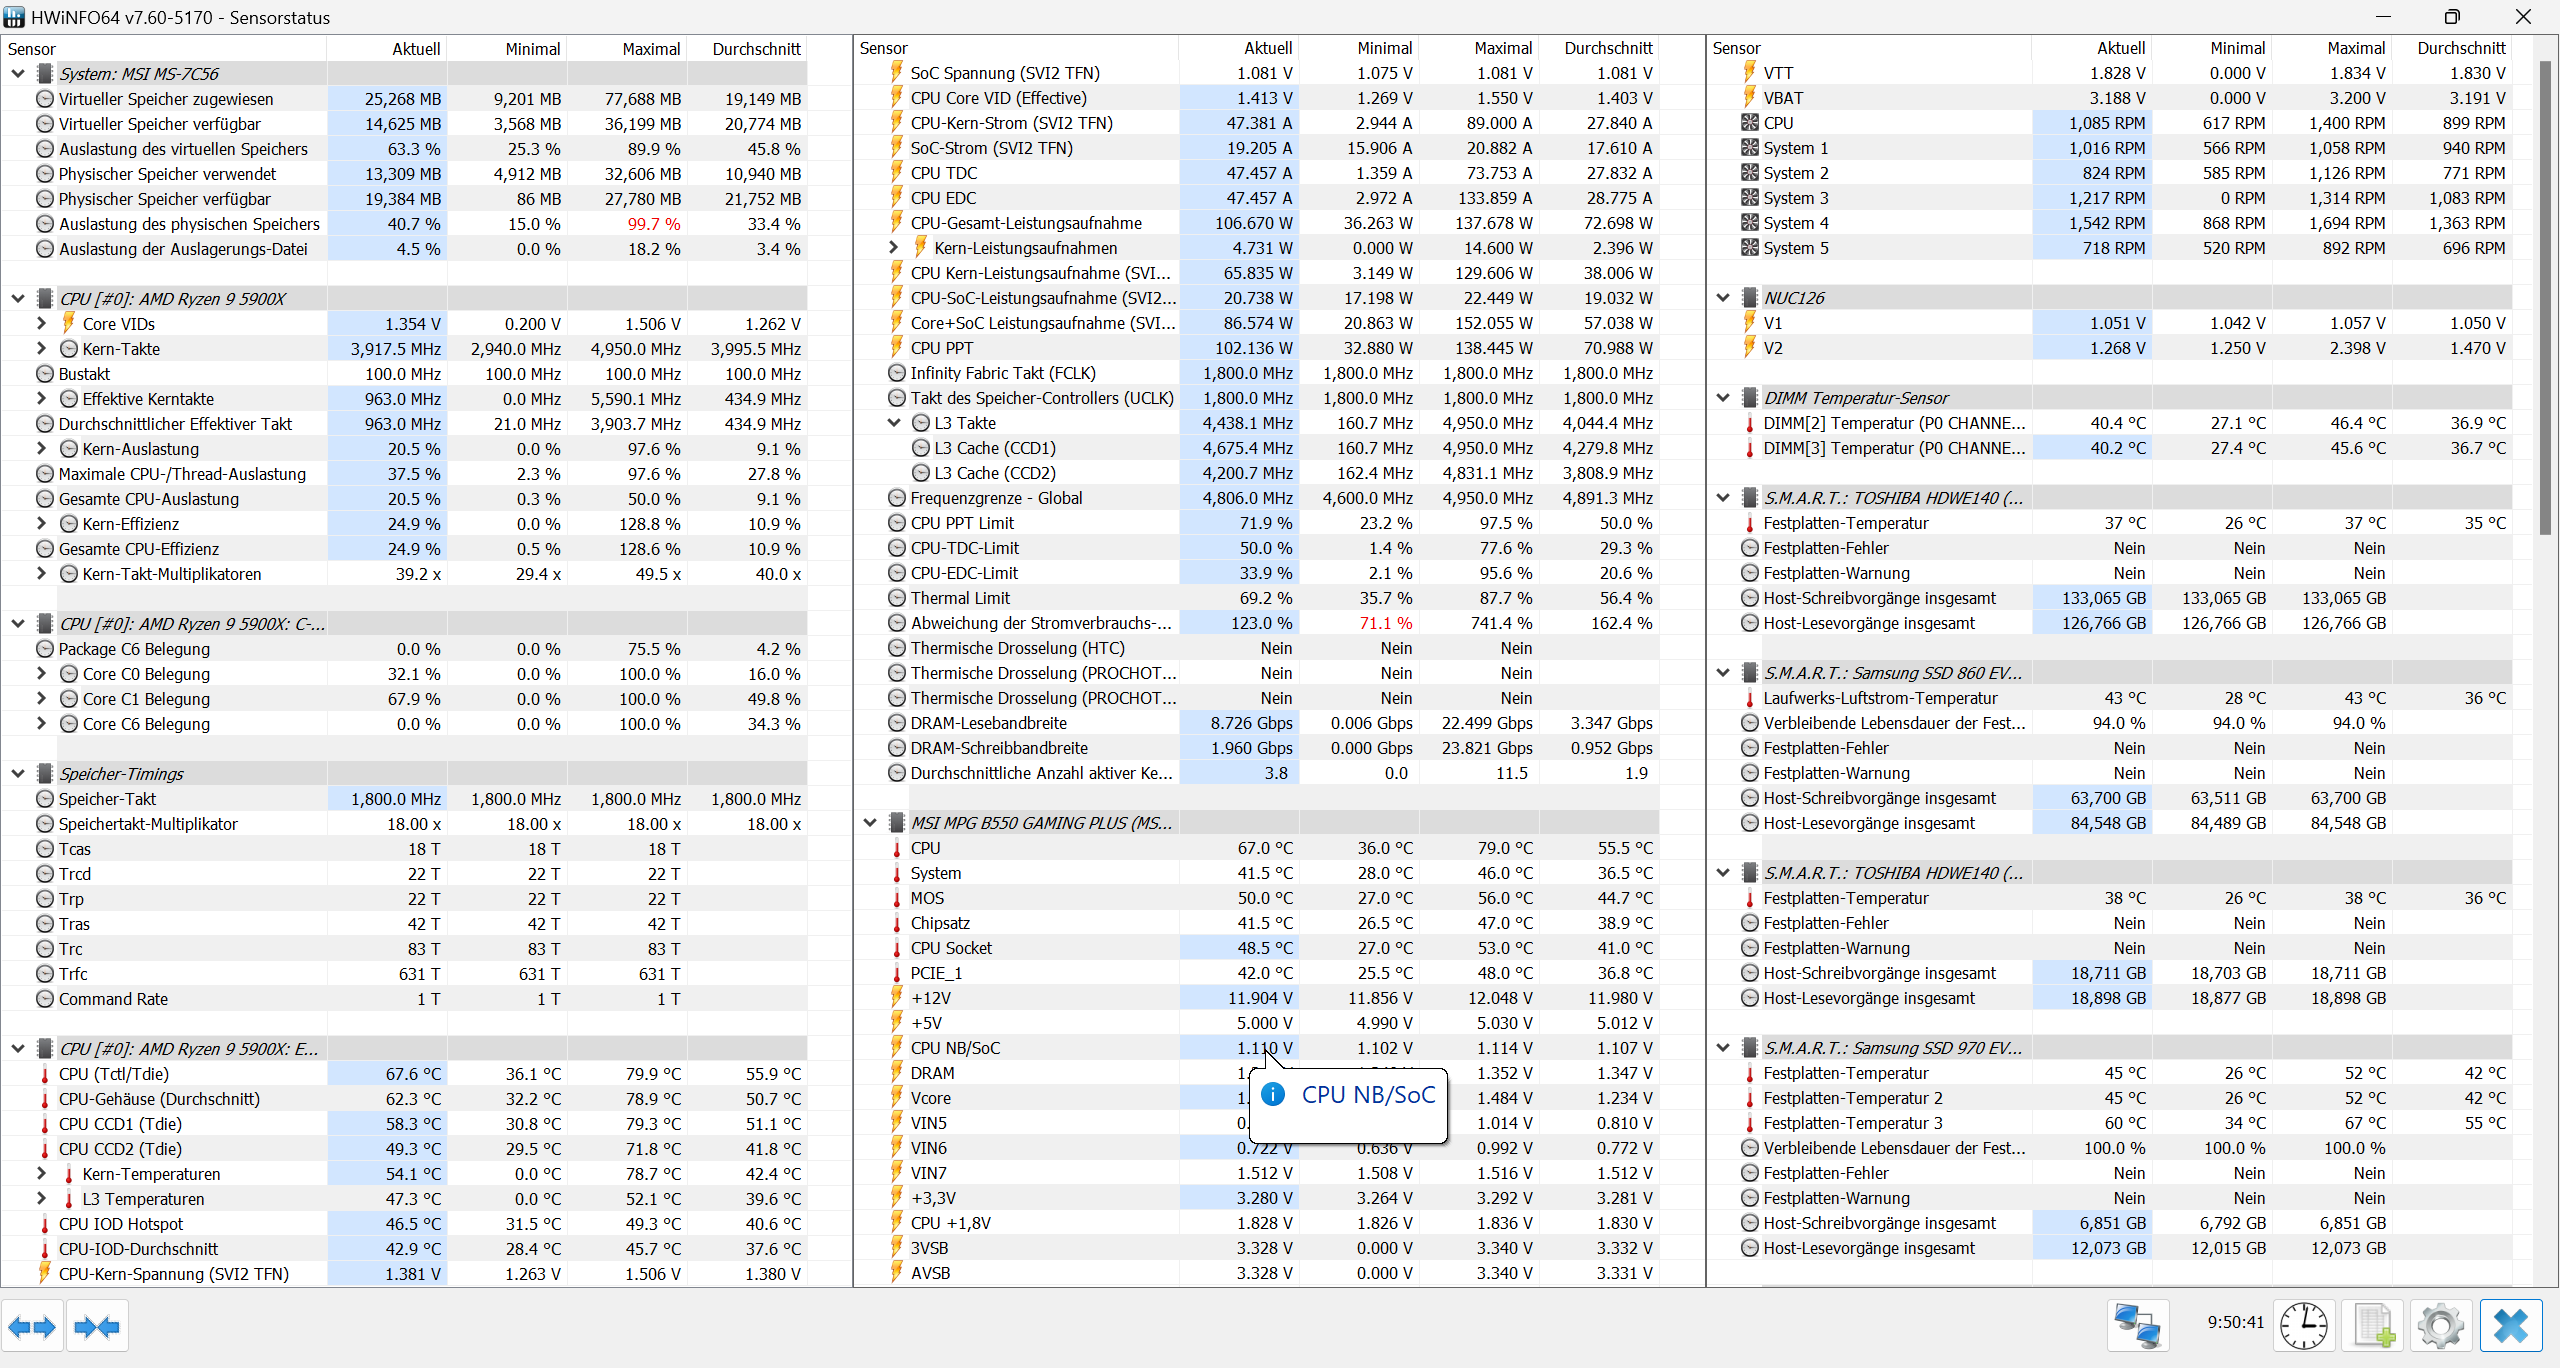Click Aktuell column header in left panel

(x=386, y=48)
